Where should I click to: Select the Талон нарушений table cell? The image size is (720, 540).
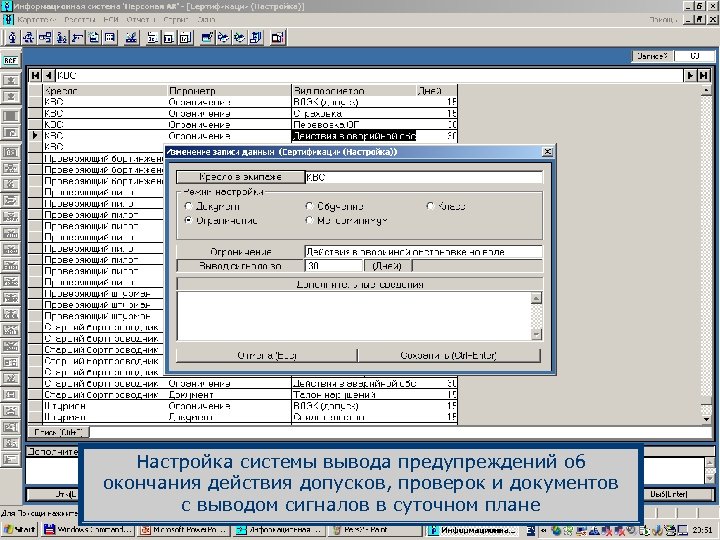(354, 394)
